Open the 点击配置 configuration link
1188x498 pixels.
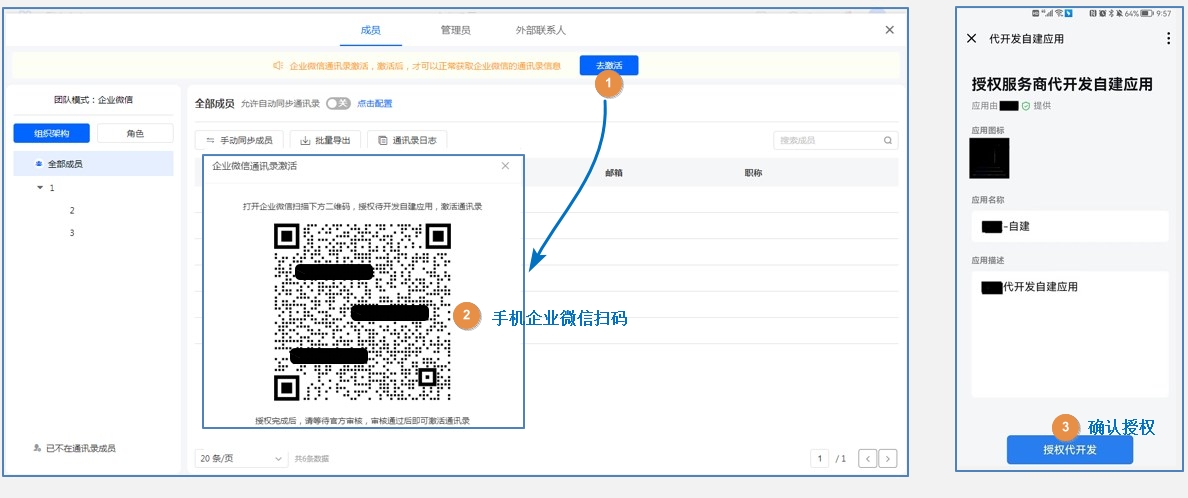coord(375,103)
